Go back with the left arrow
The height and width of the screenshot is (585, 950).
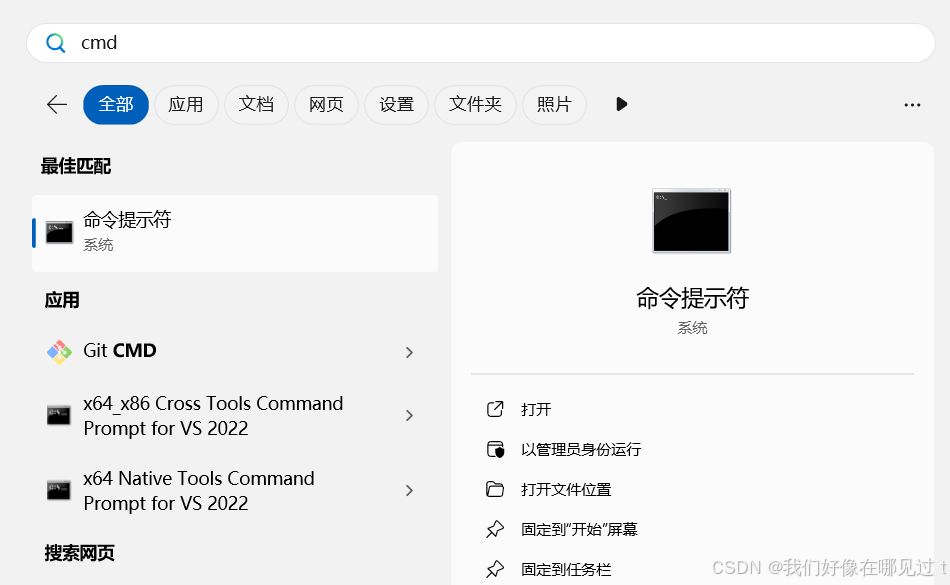pyautogui.click(x=57, y=105)
